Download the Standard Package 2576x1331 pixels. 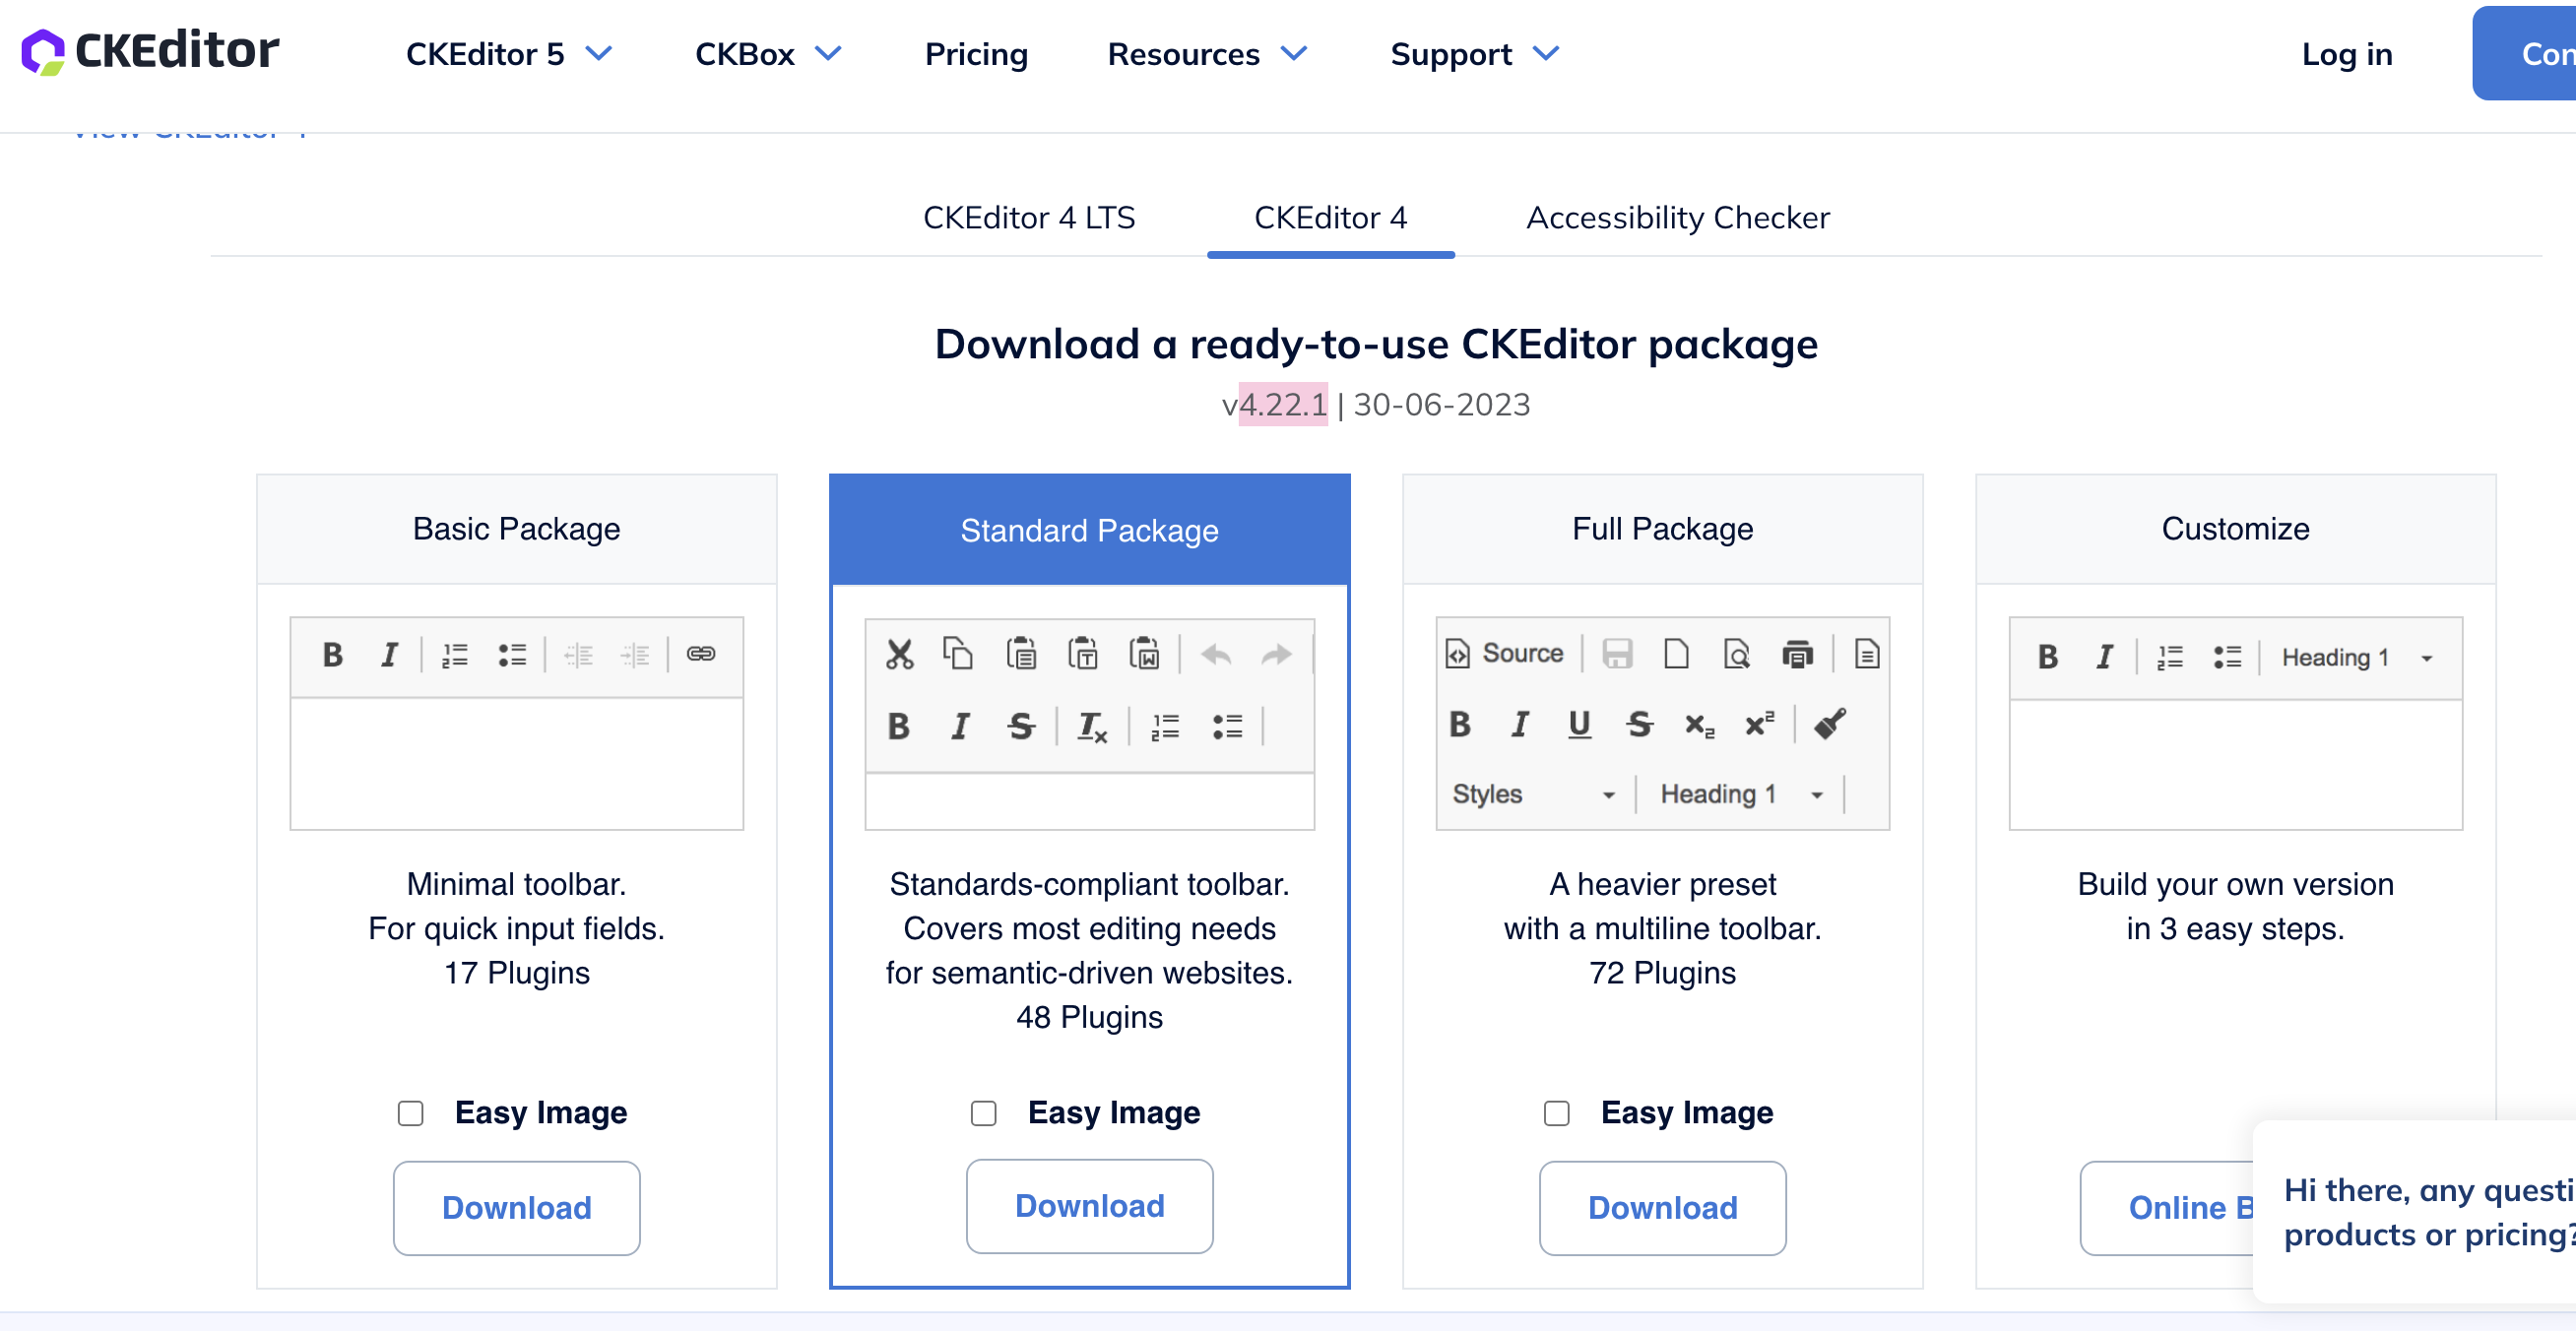[x=1089, y=1205]
